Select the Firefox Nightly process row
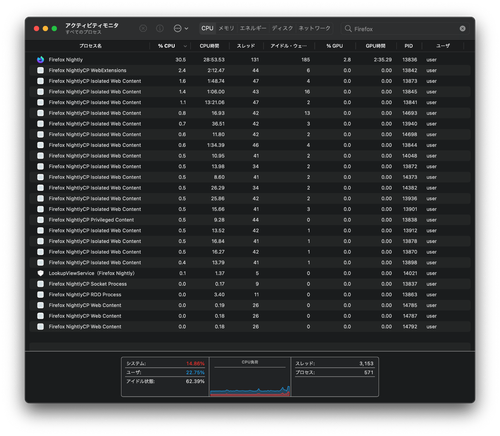 pos(250,60)
